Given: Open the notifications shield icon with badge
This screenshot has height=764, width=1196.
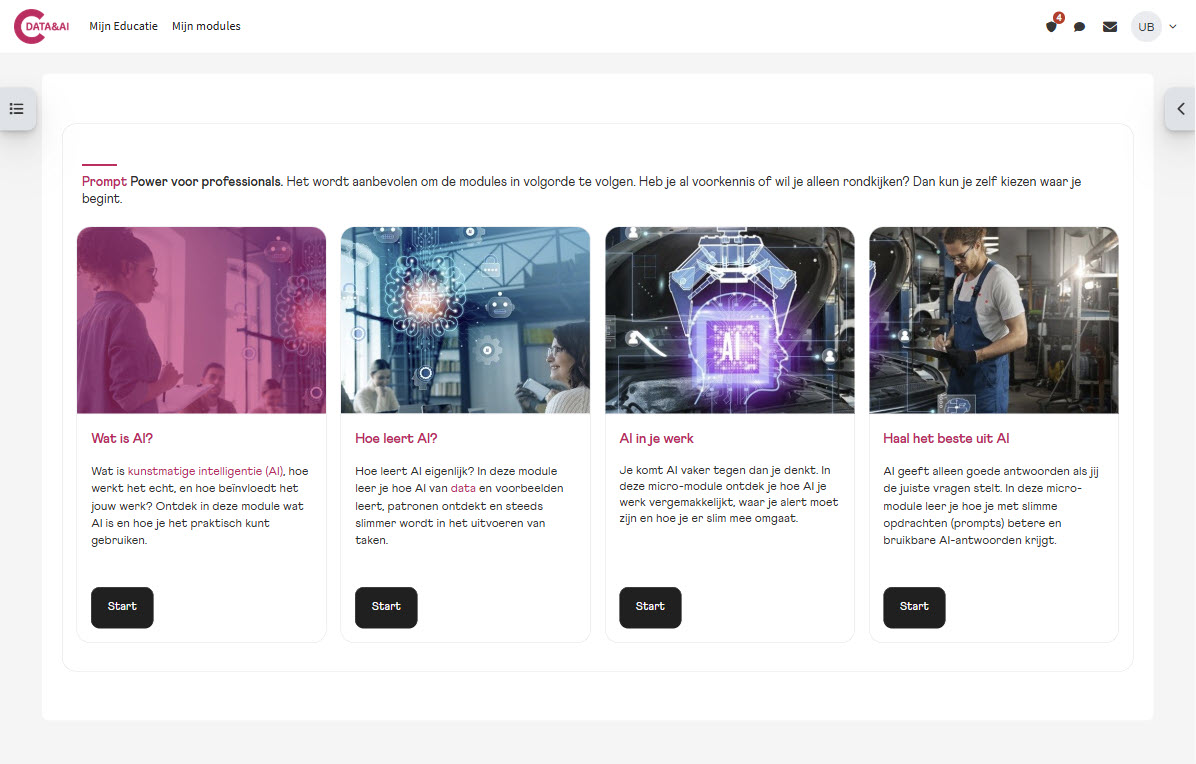Looking at the screenshot, I should tap(1051, 26).
